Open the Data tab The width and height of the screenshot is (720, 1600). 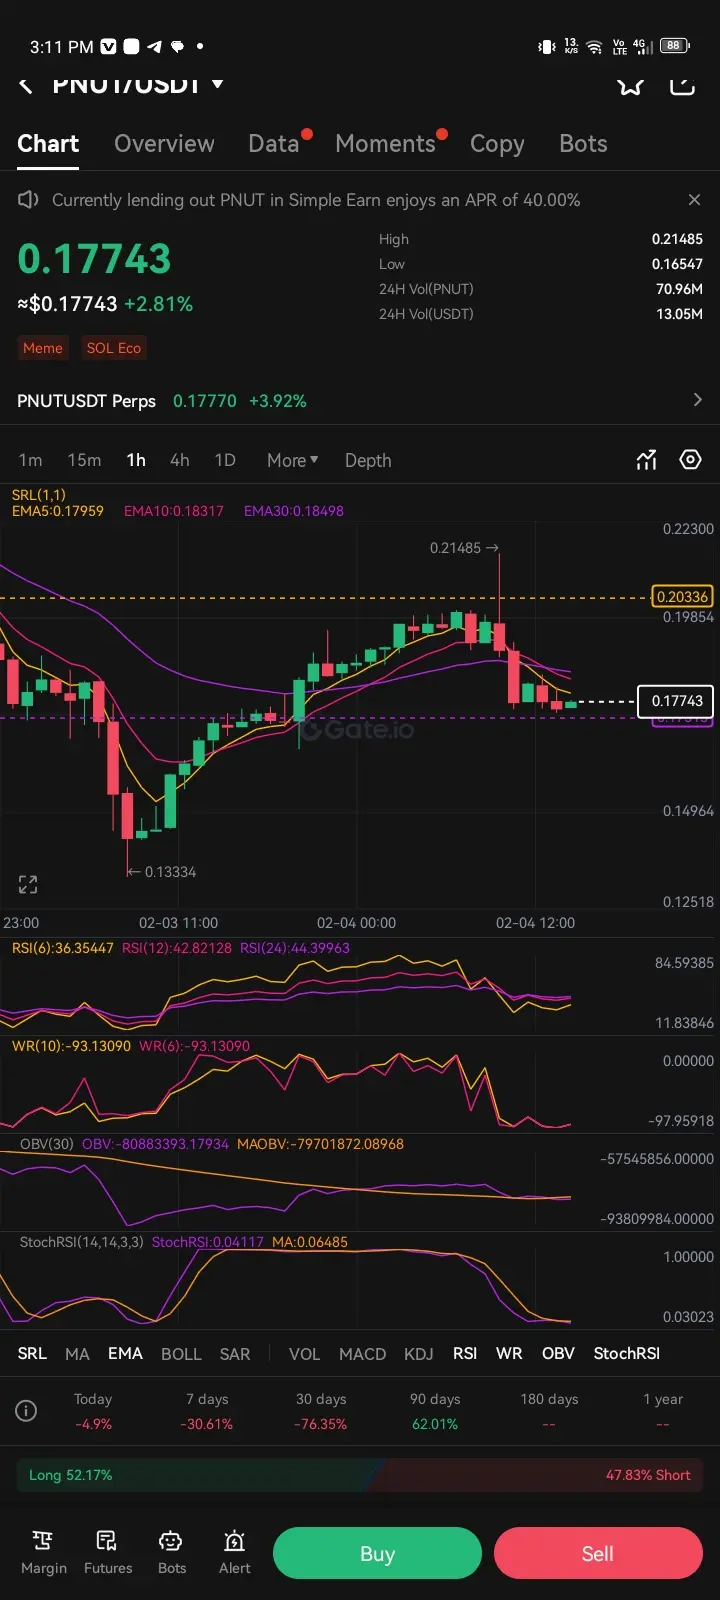pyautogui.click(x=274, y=144)
